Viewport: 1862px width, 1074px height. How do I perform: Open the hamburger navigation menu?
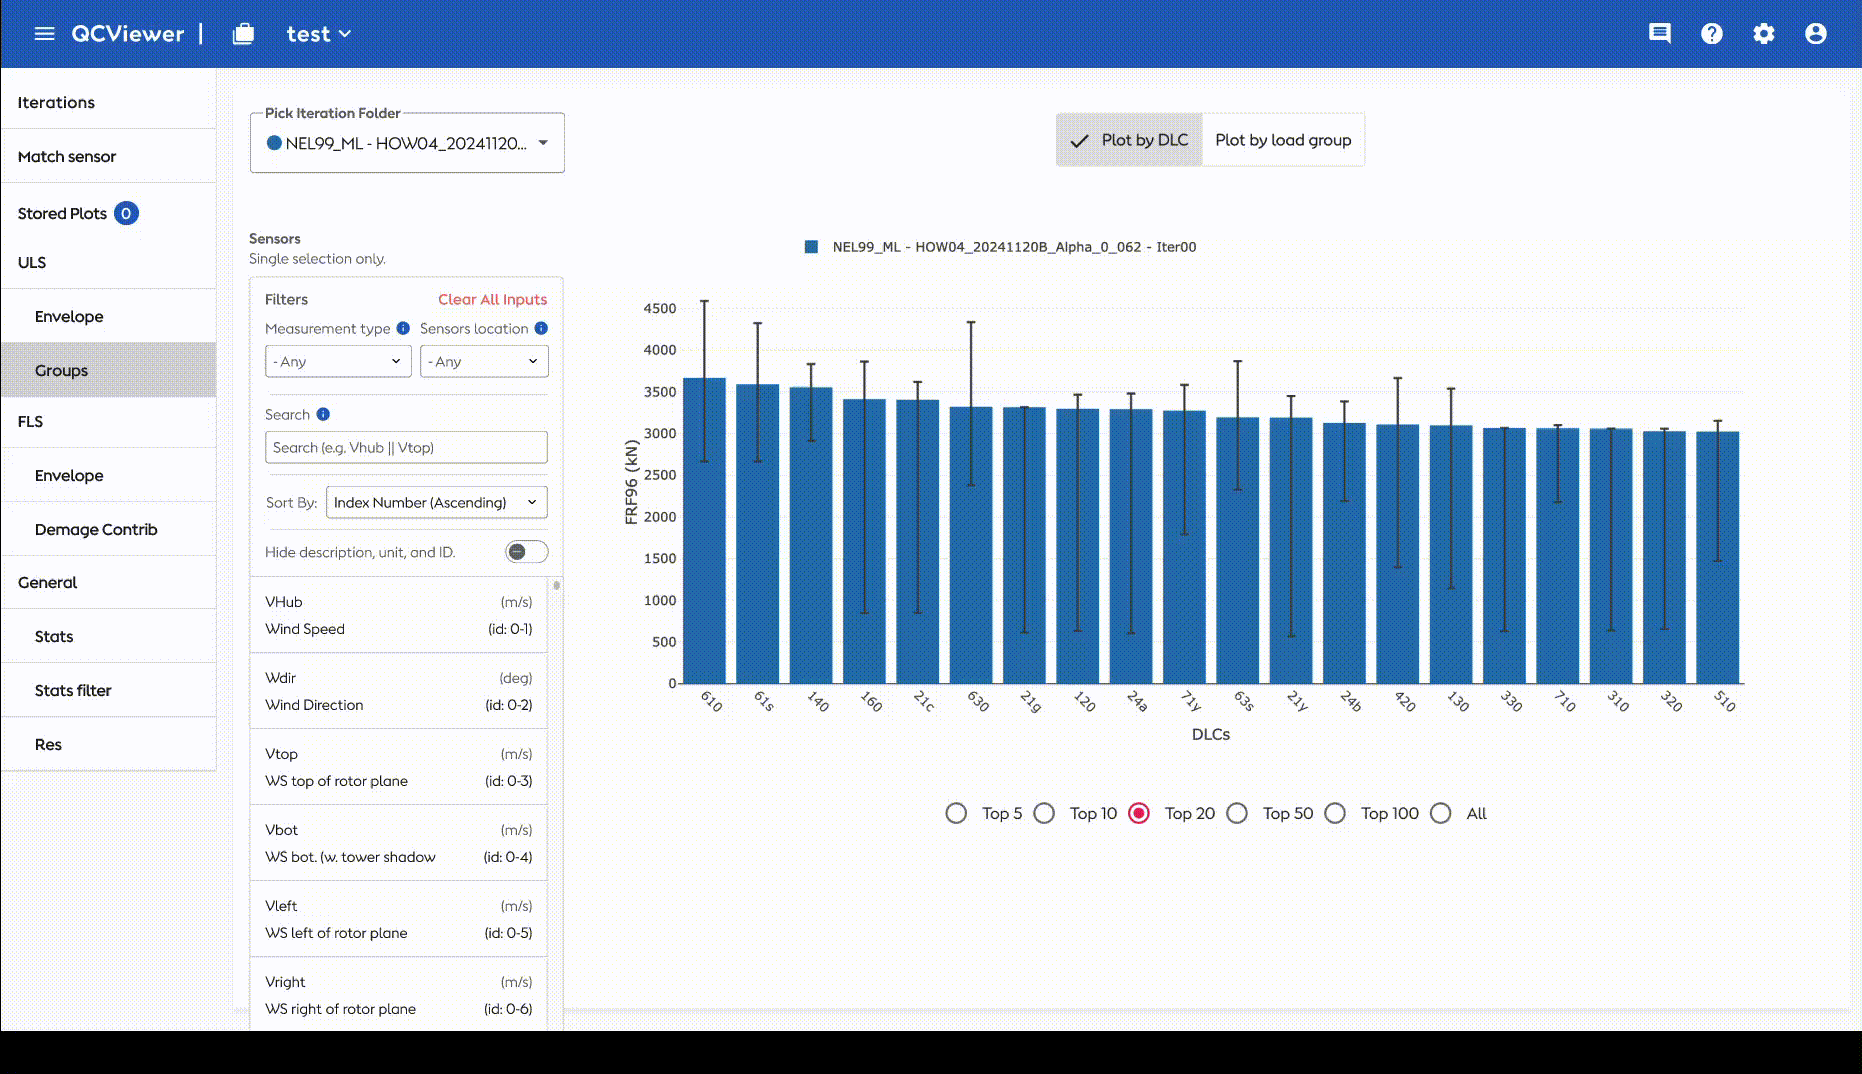(x=44, y=34)
